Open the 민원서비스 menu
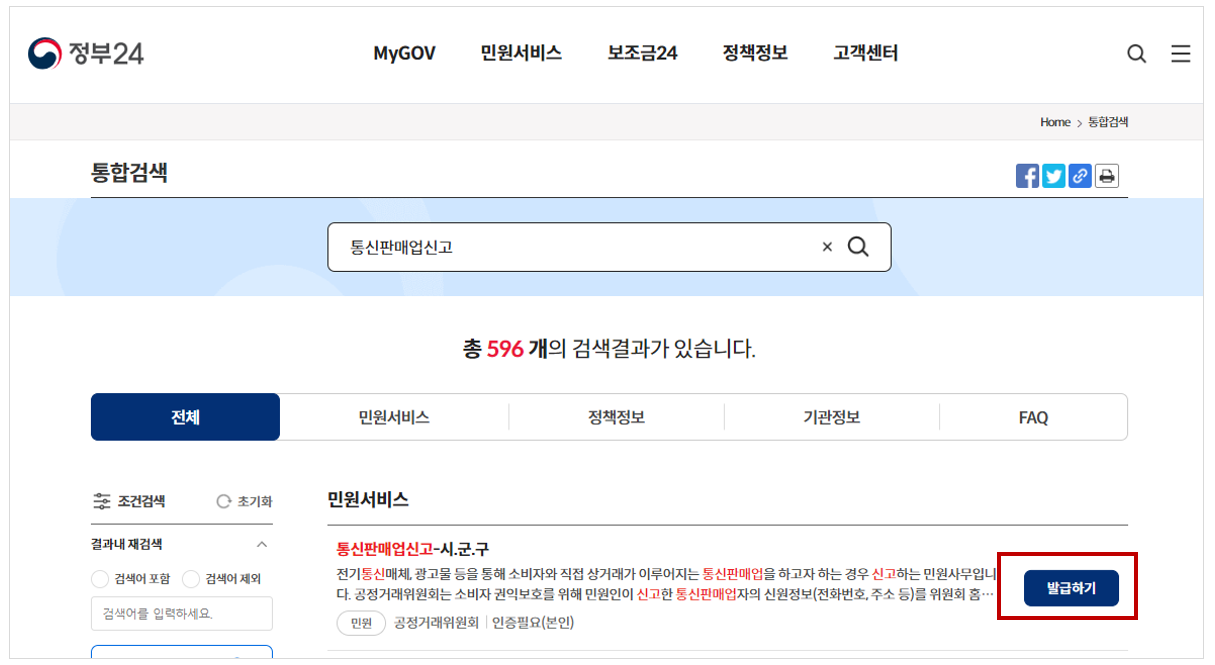The height and width of the screenshot is (665, 1215). point(521,54)
